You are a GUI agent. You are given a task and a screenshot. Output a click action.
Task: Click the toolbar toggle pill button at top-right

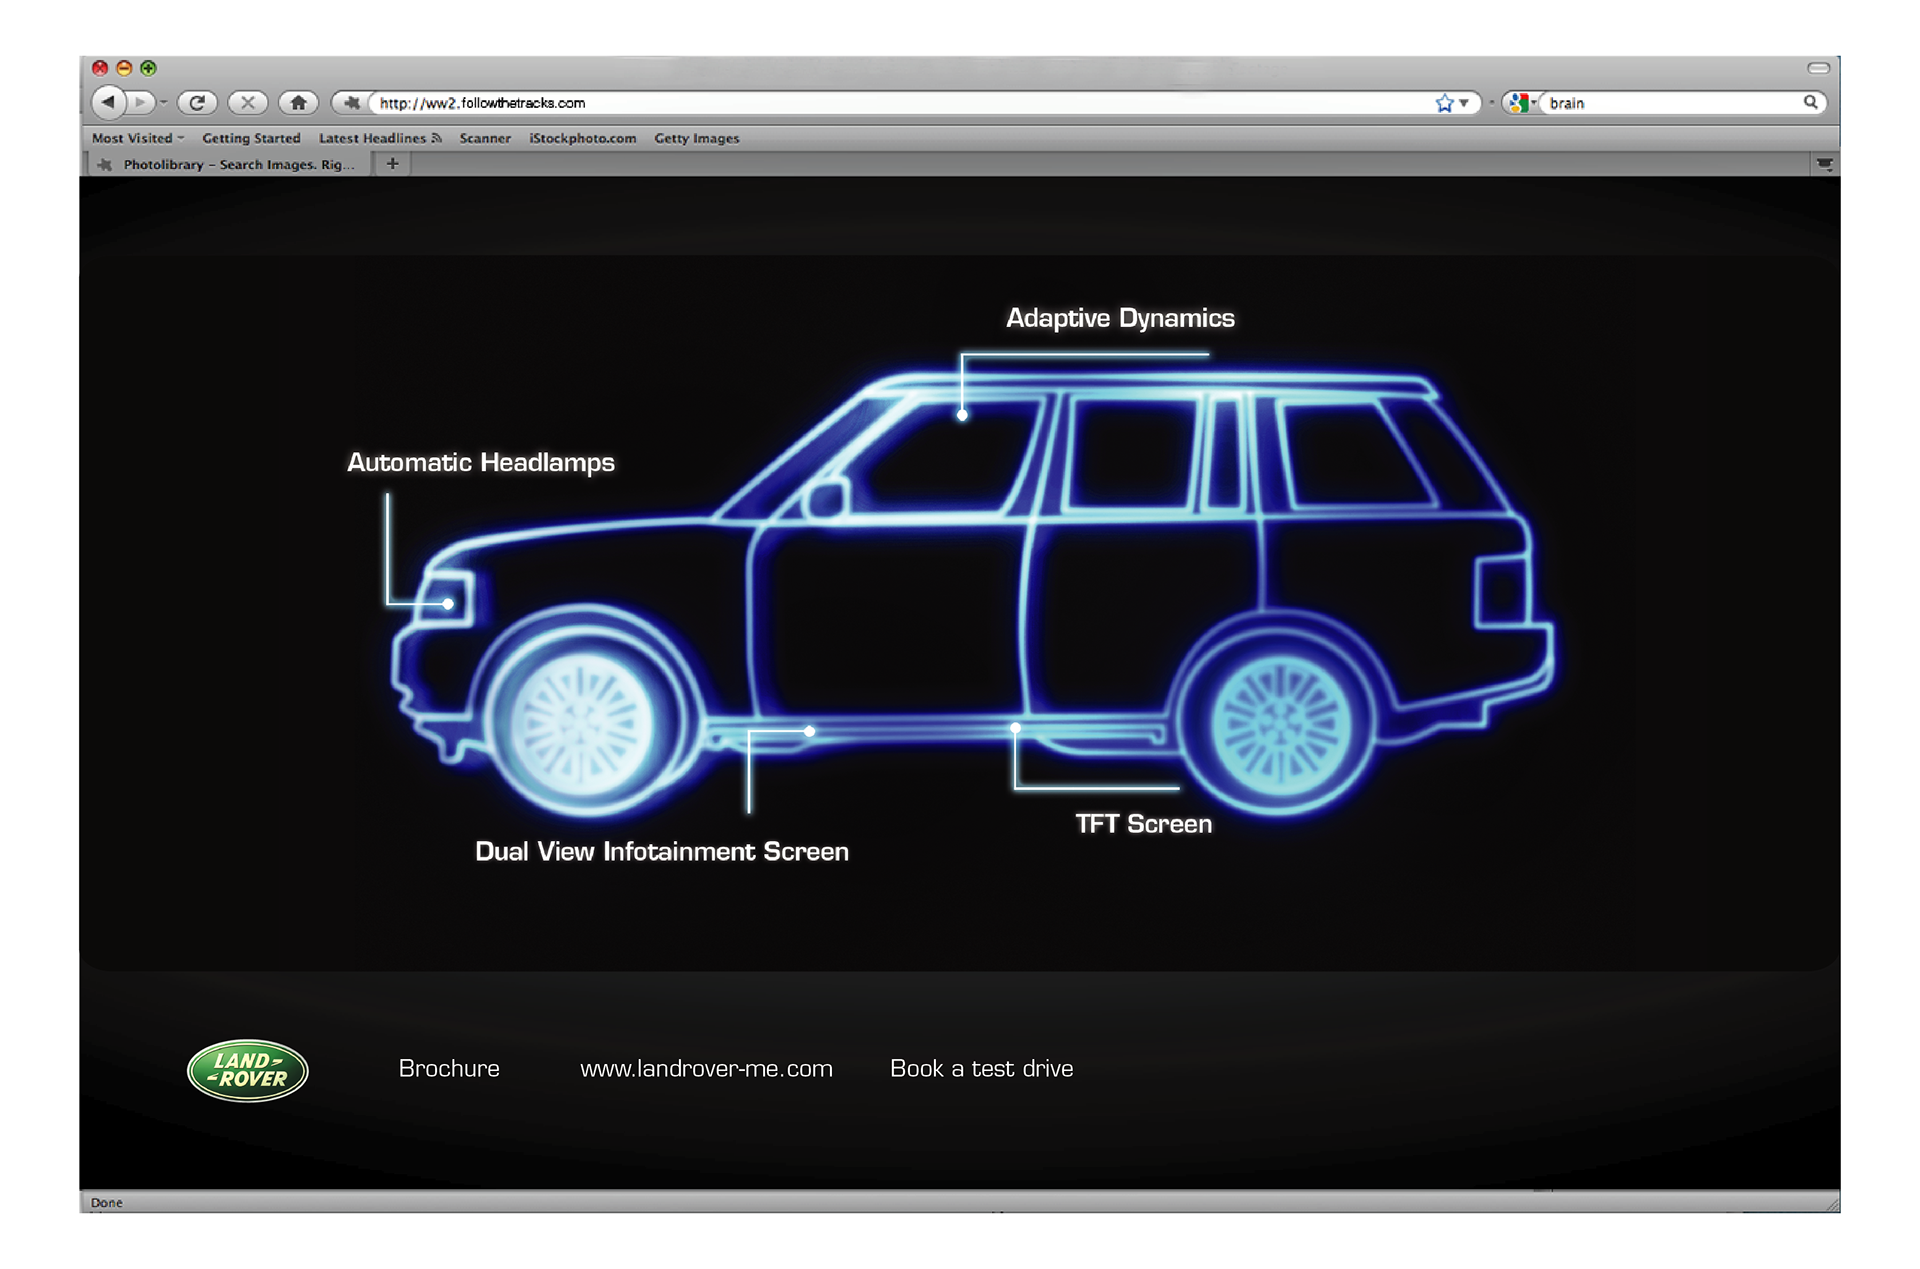pos(1819,68)
